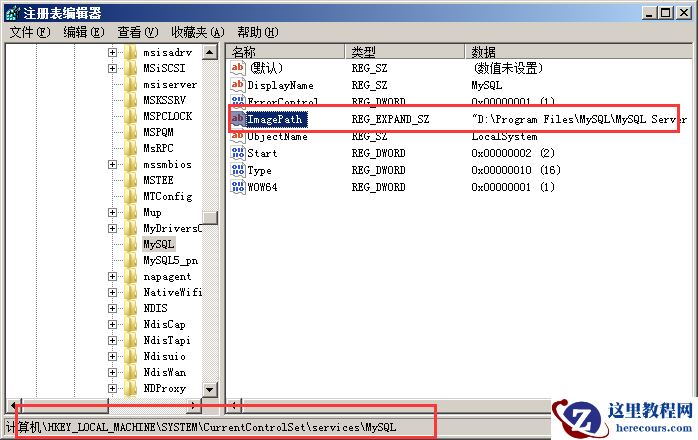Click the MySQL5_pn folder icon
Screen dimensions: 698x440
(x=130, y=260)
